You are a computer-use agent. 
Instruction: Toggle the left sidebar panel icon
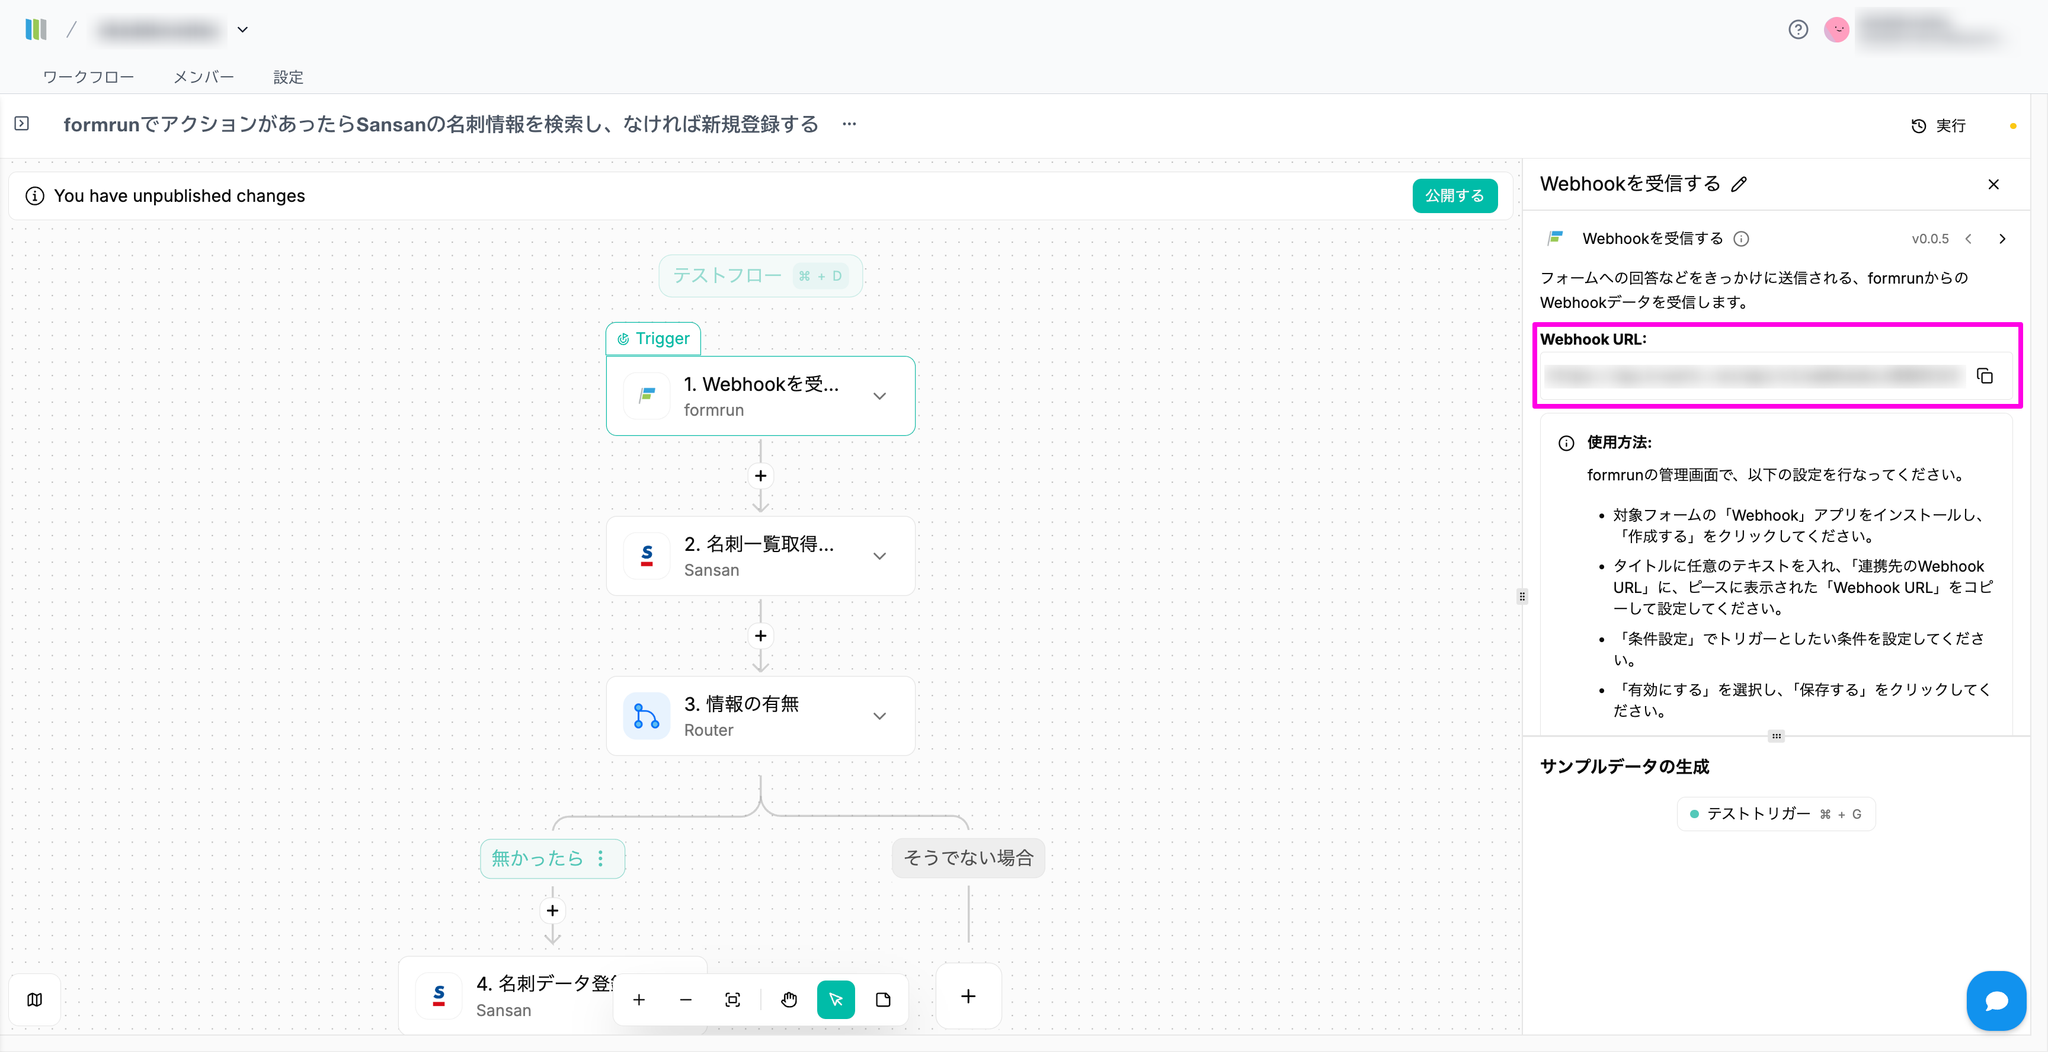point(22,123)
